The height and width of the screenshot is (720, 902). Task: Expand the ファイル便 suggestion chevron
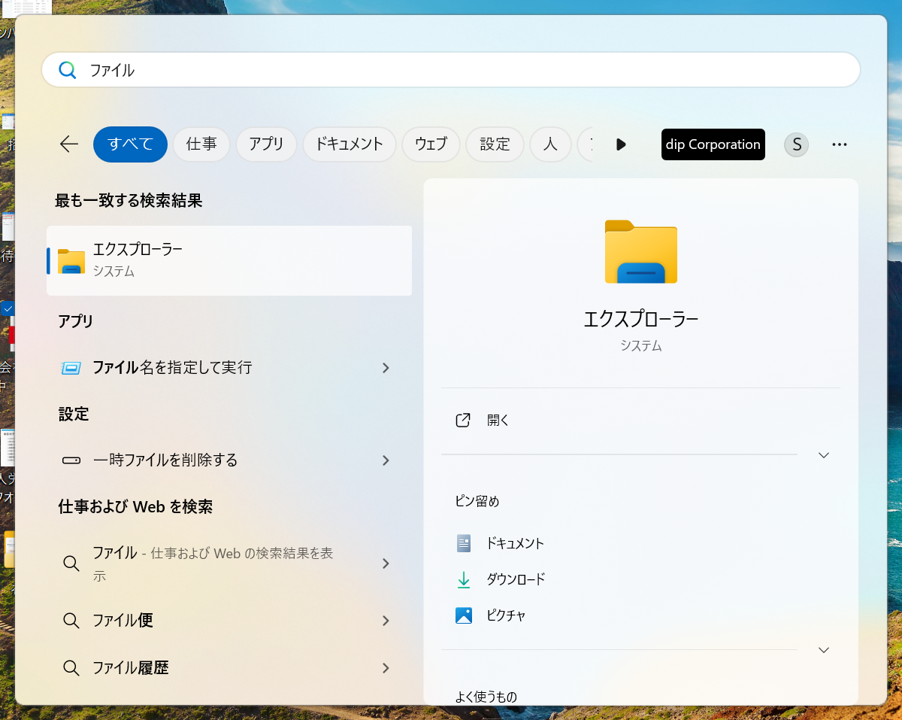[386, 621]
